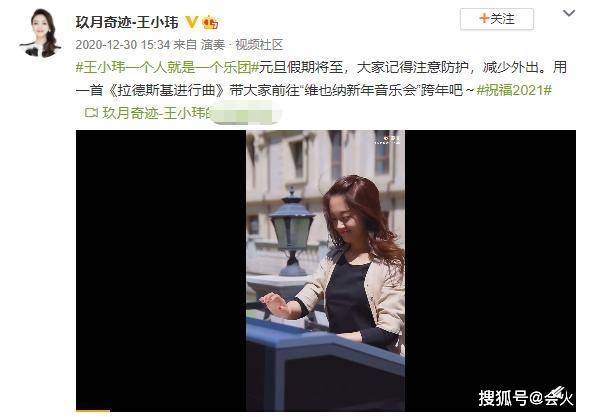The image size is (590, 417).
Task: Click the orange membership crown badge
Action: (210, 23)
